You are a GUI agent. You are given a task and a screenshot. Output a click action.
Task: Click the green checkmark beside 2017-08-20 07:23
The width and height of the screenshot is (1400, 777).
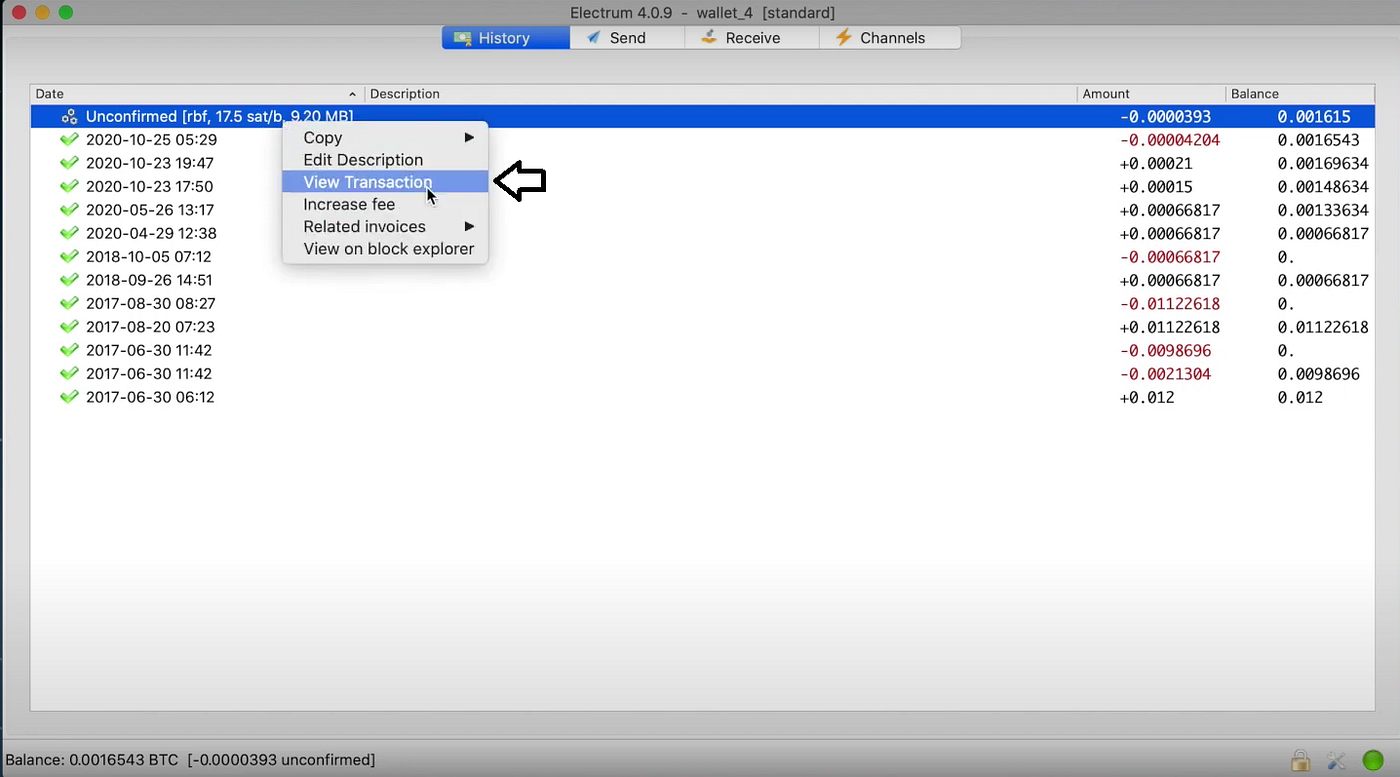coord(69,327)
